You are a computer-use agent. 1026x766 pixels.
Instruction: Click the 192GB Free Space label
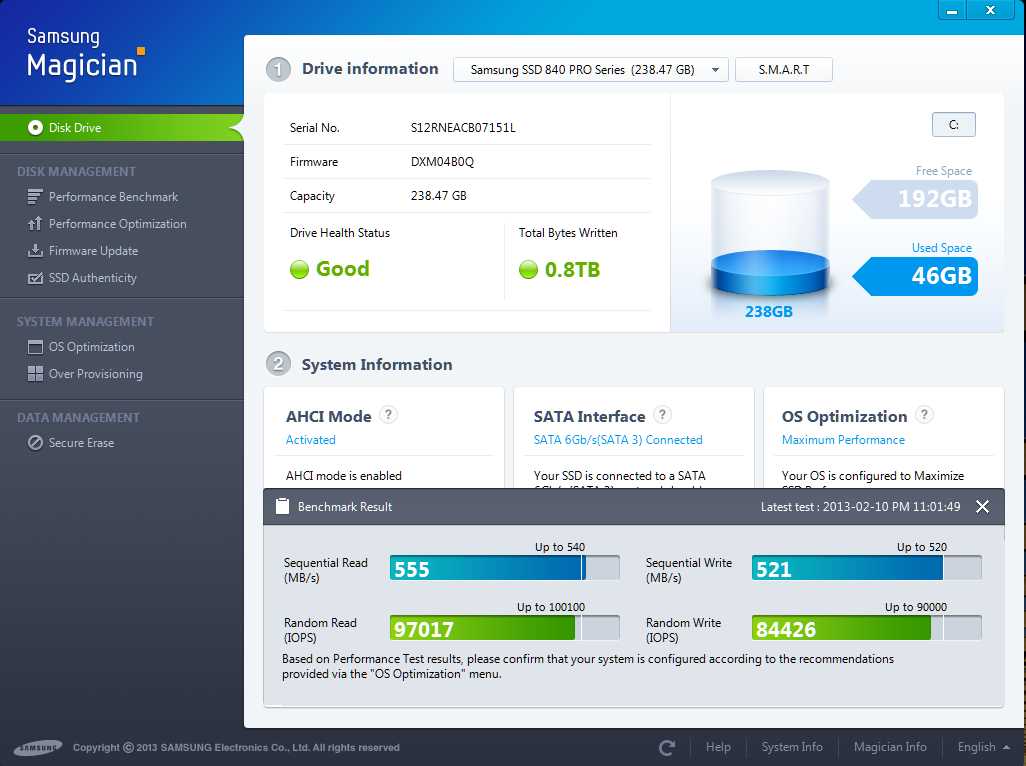(x=916, y=198)
